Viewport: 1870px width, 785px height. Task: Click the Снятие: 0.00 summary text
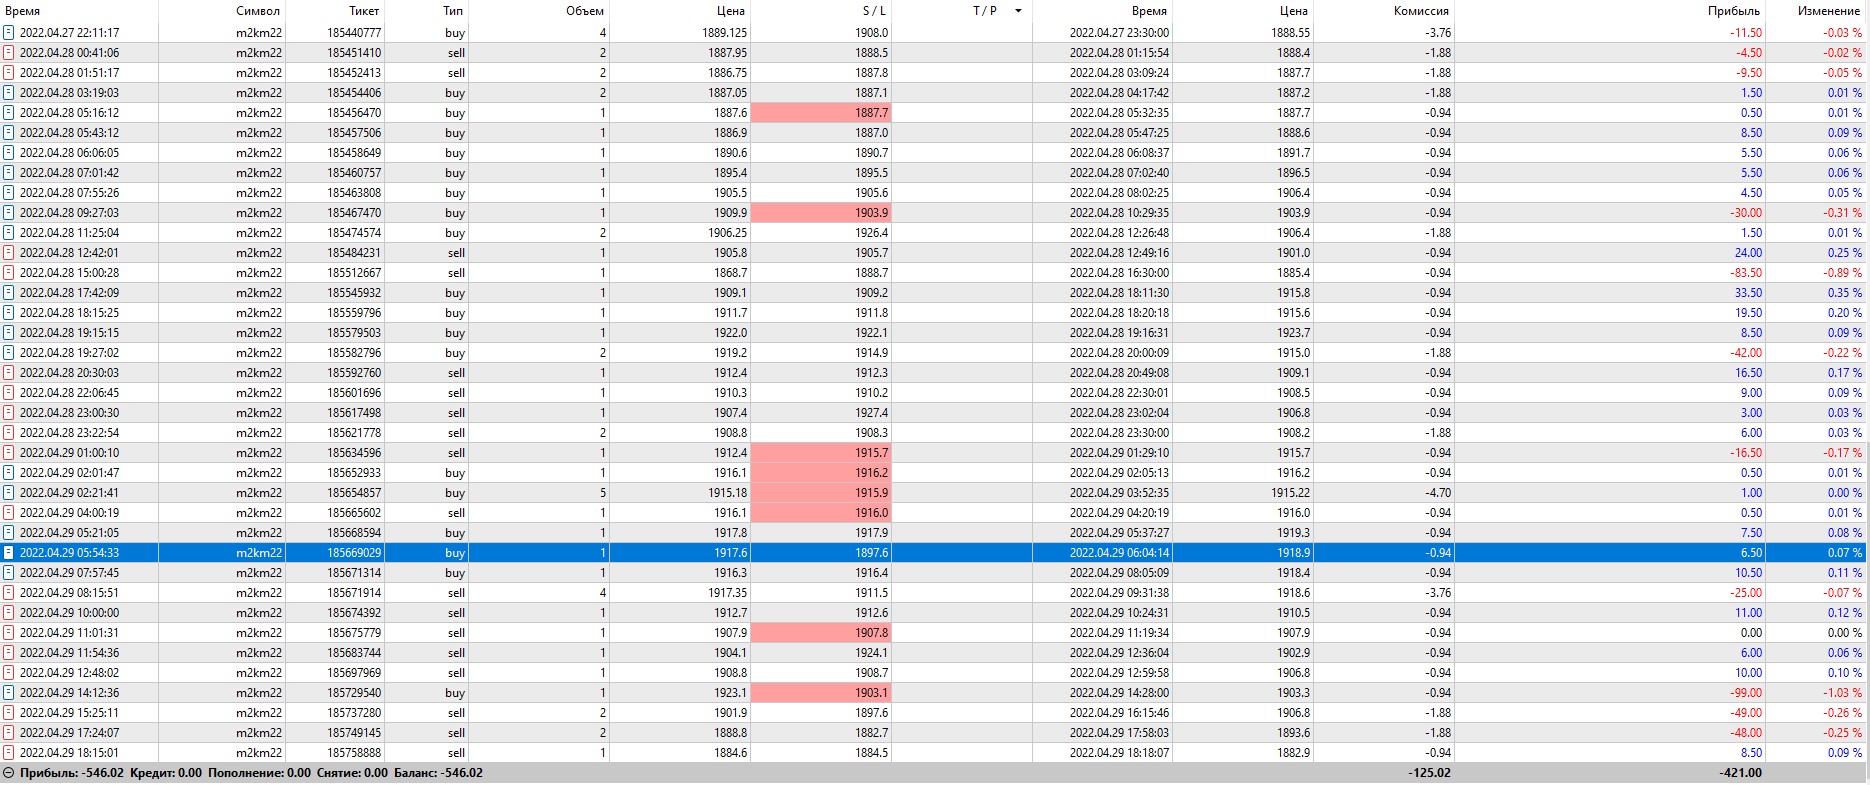coord(352,773)
